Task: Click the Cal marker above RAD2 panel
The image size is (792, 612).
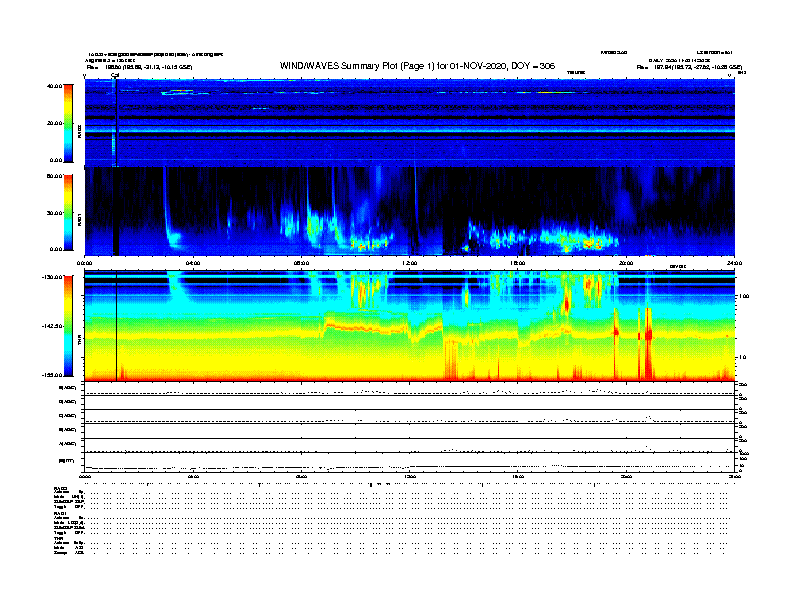Action: point(115,76)
